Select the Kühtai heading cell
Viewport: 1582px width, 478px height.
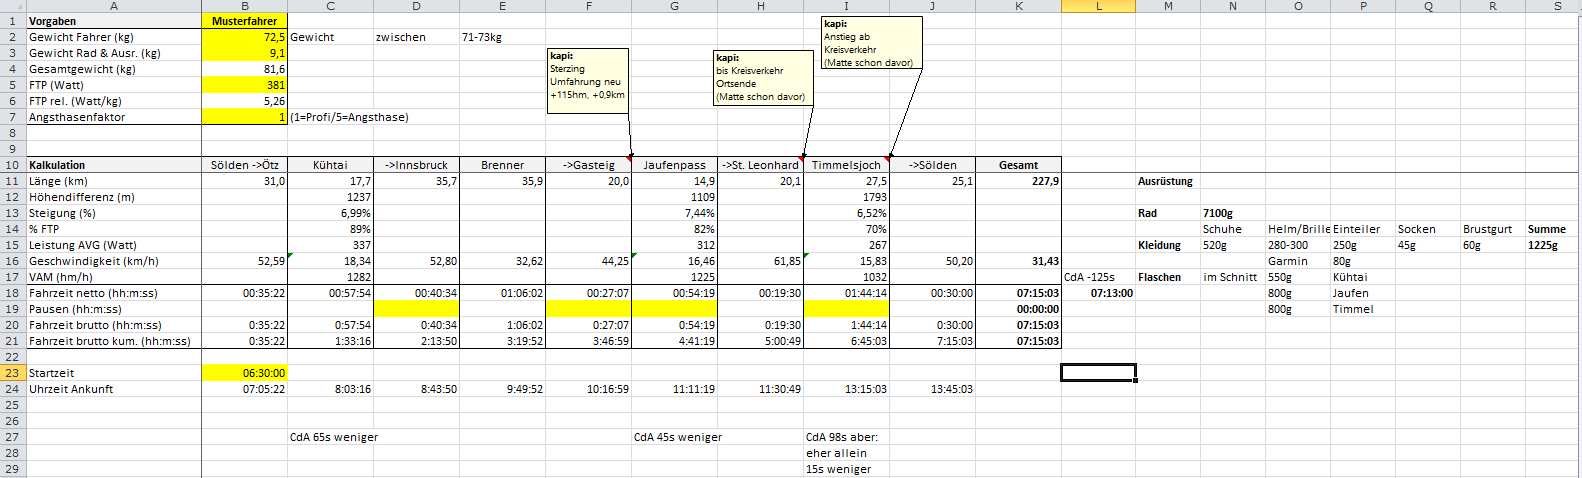coord(330,165)
